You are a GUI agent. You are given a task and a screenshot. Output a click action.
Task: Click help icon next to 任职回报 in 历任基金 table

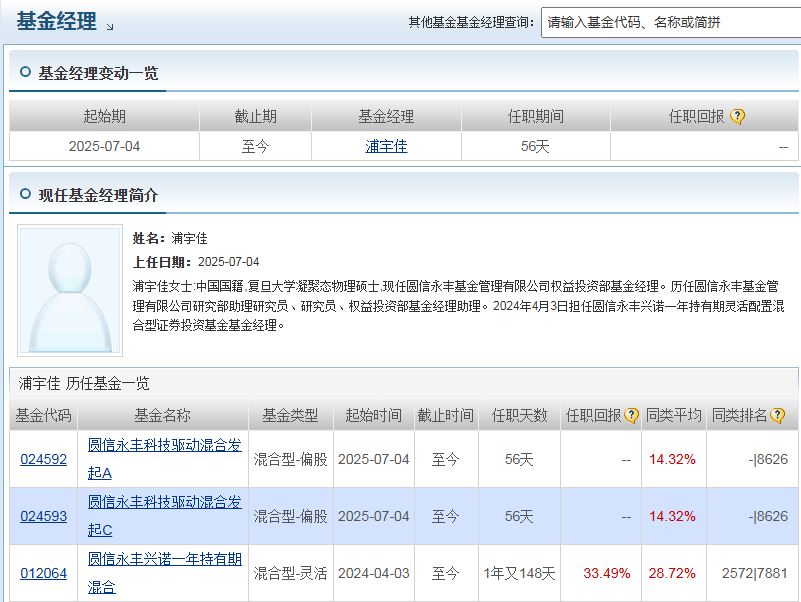tap(631, 415)
